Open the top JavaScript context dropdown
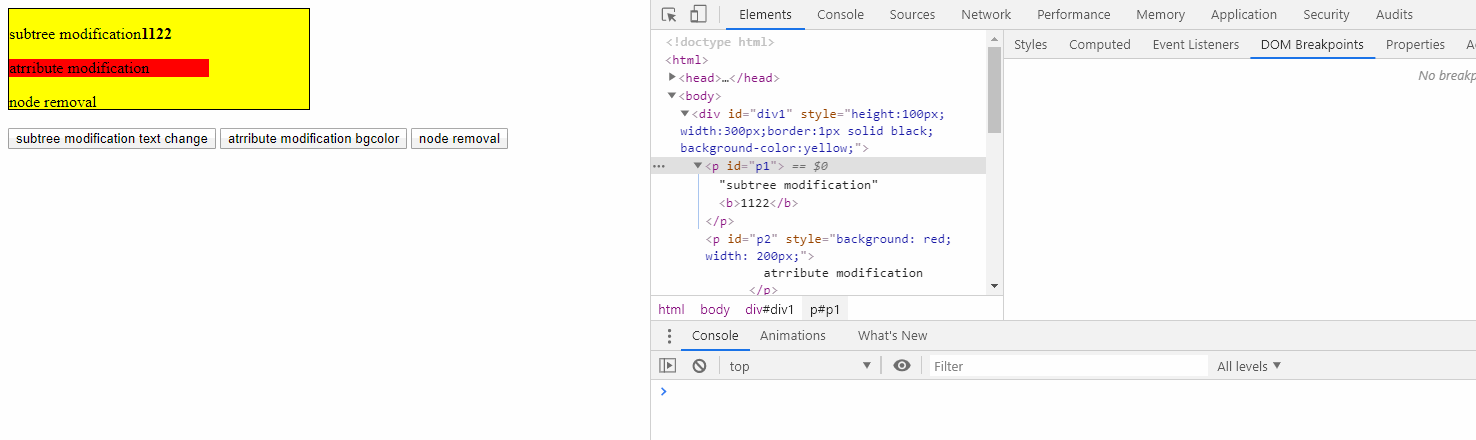The image size is (1476, 440). (800, 366)
